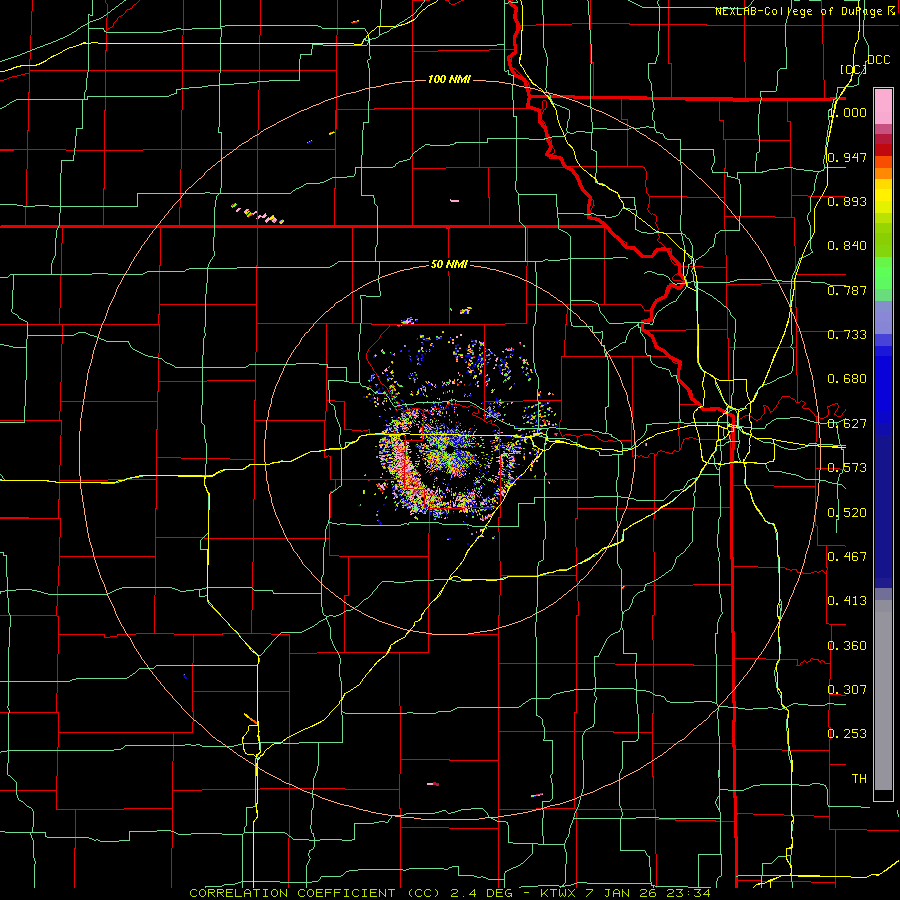
Task: Select the 0.360 legend value
Action: click(x=847, y=645)
